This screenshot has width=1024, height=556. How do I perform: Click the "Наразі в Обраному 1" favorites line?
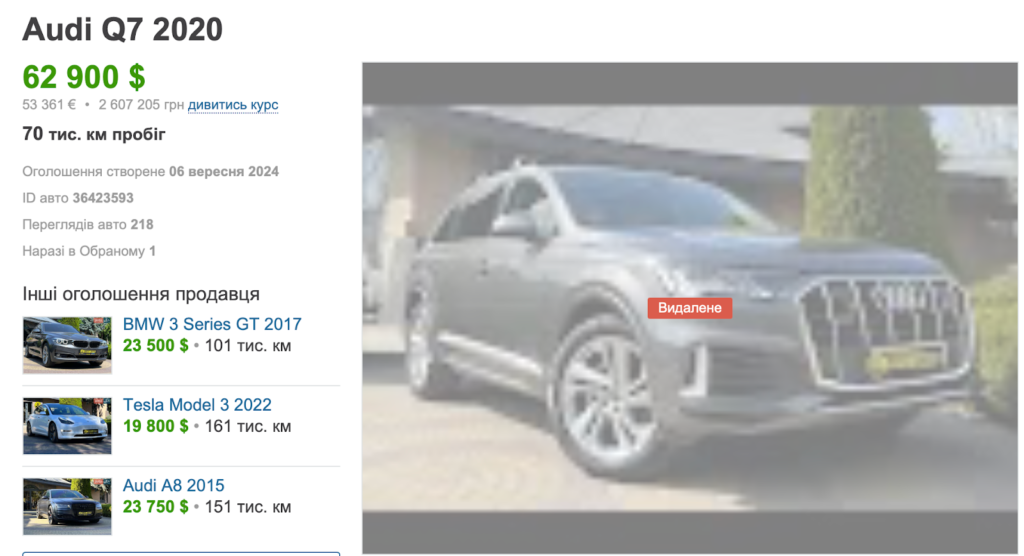coord(89,251)
